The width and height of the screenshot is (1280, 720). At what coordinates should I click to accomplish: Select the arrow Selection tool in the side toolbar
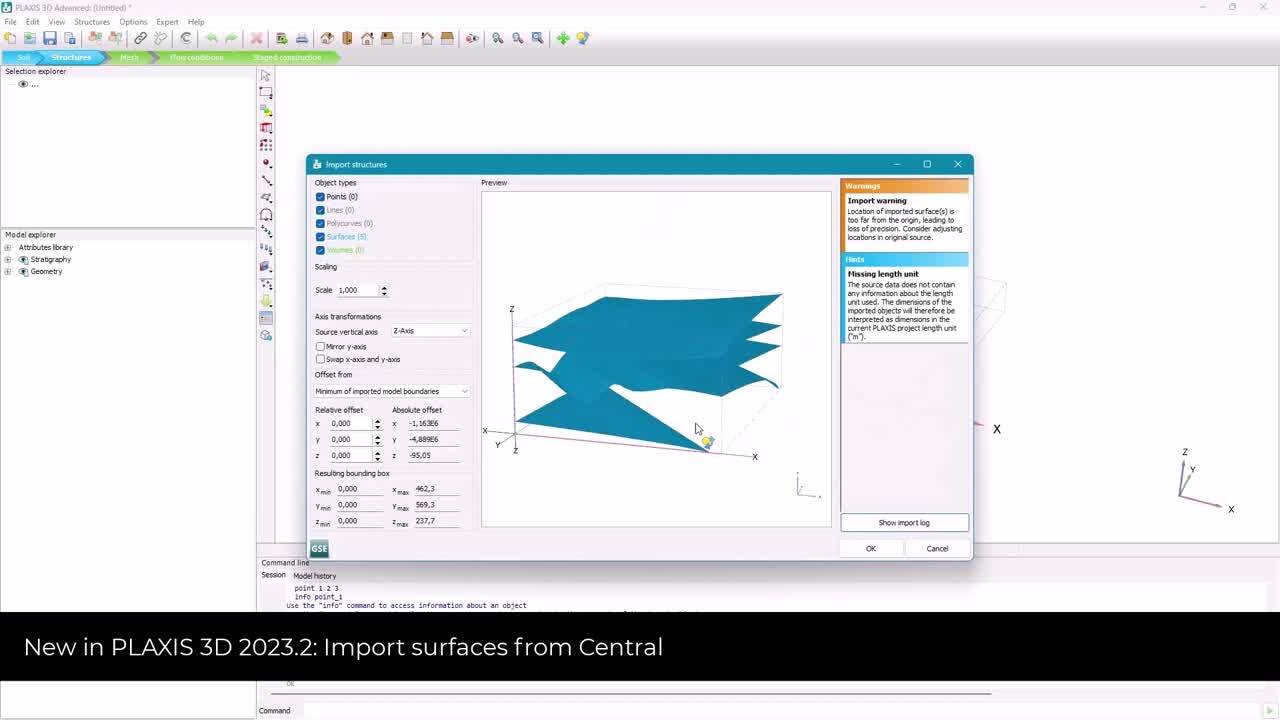266,75
